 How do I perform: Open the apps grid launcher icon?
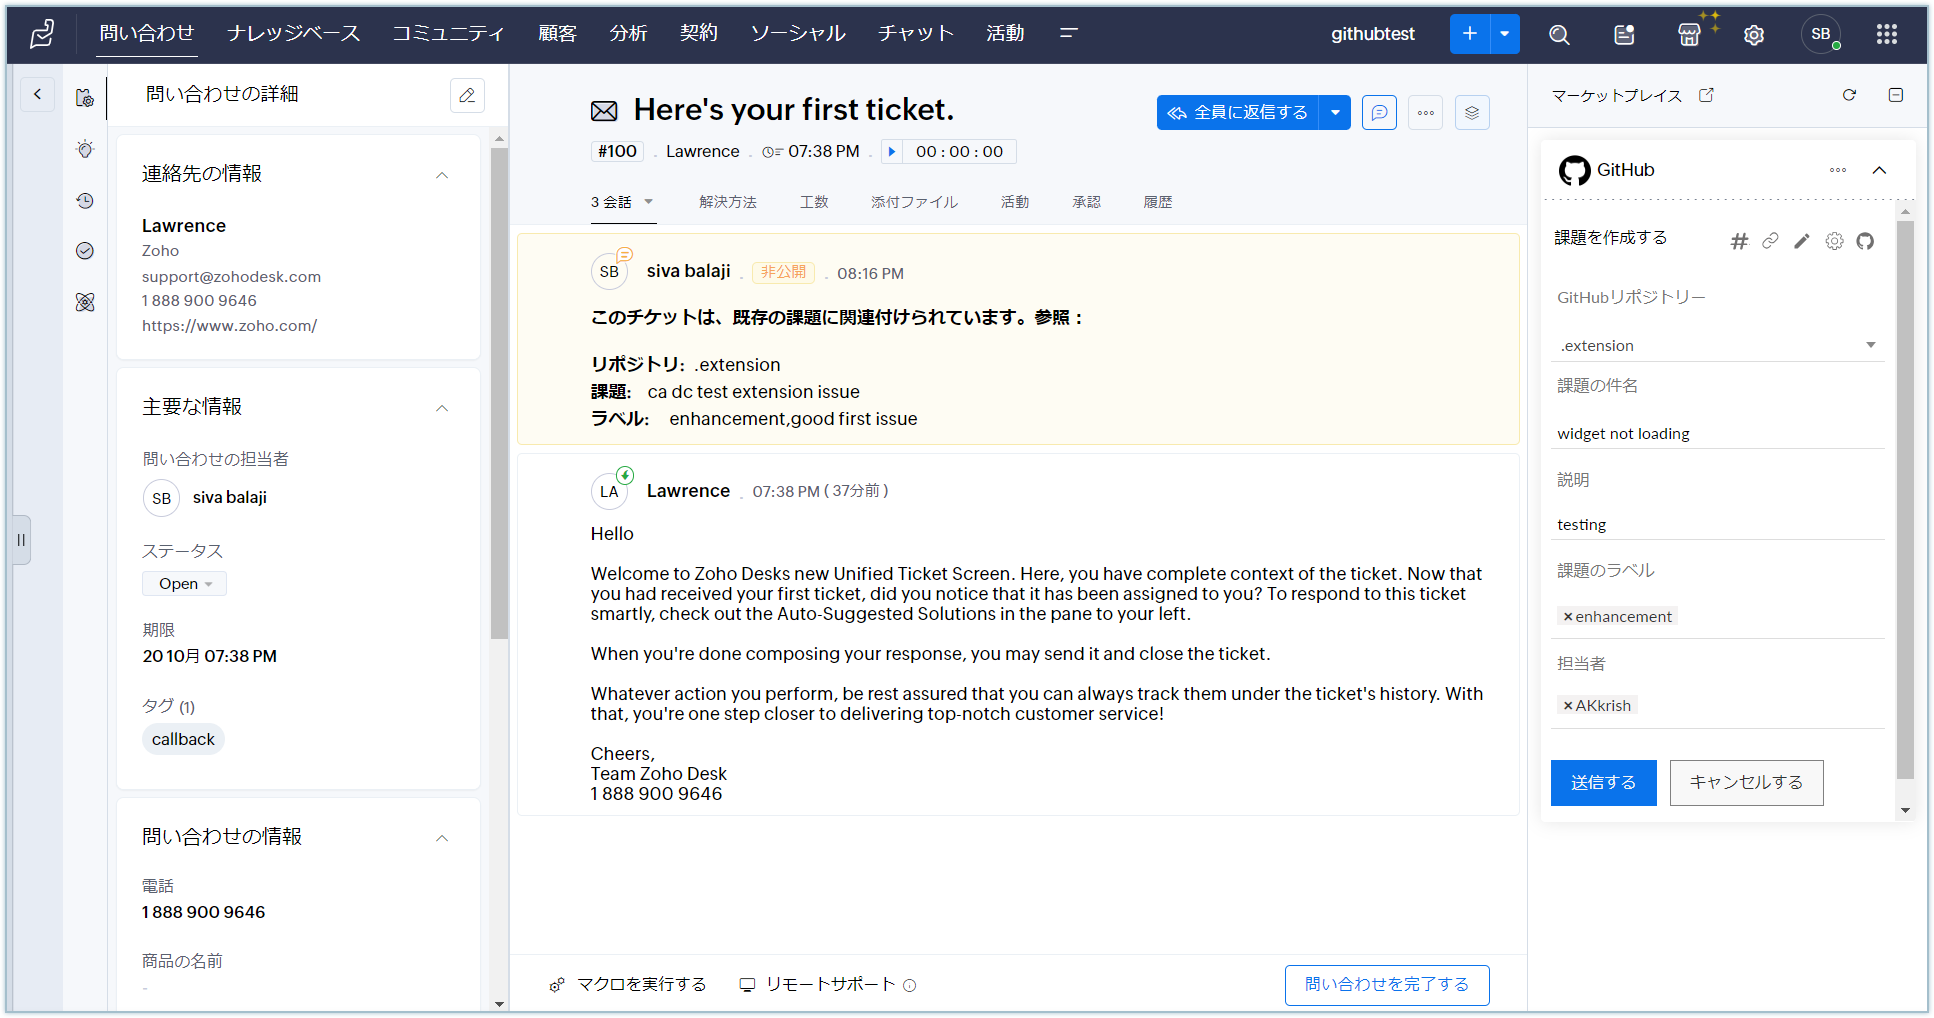(x=1887, y=35)
